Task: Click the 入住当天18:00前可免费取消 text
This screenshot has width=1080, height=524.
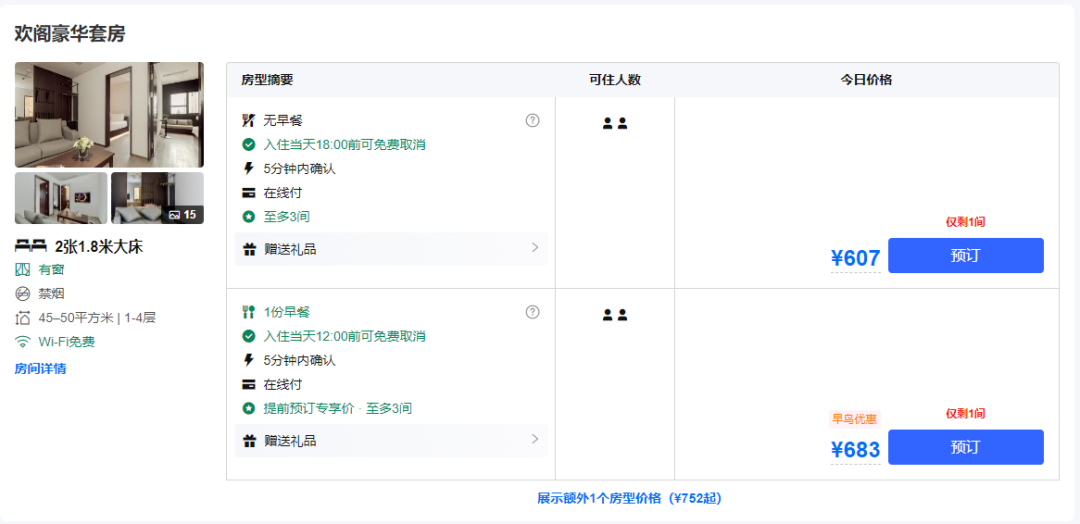Action: [x=344, y=145]
